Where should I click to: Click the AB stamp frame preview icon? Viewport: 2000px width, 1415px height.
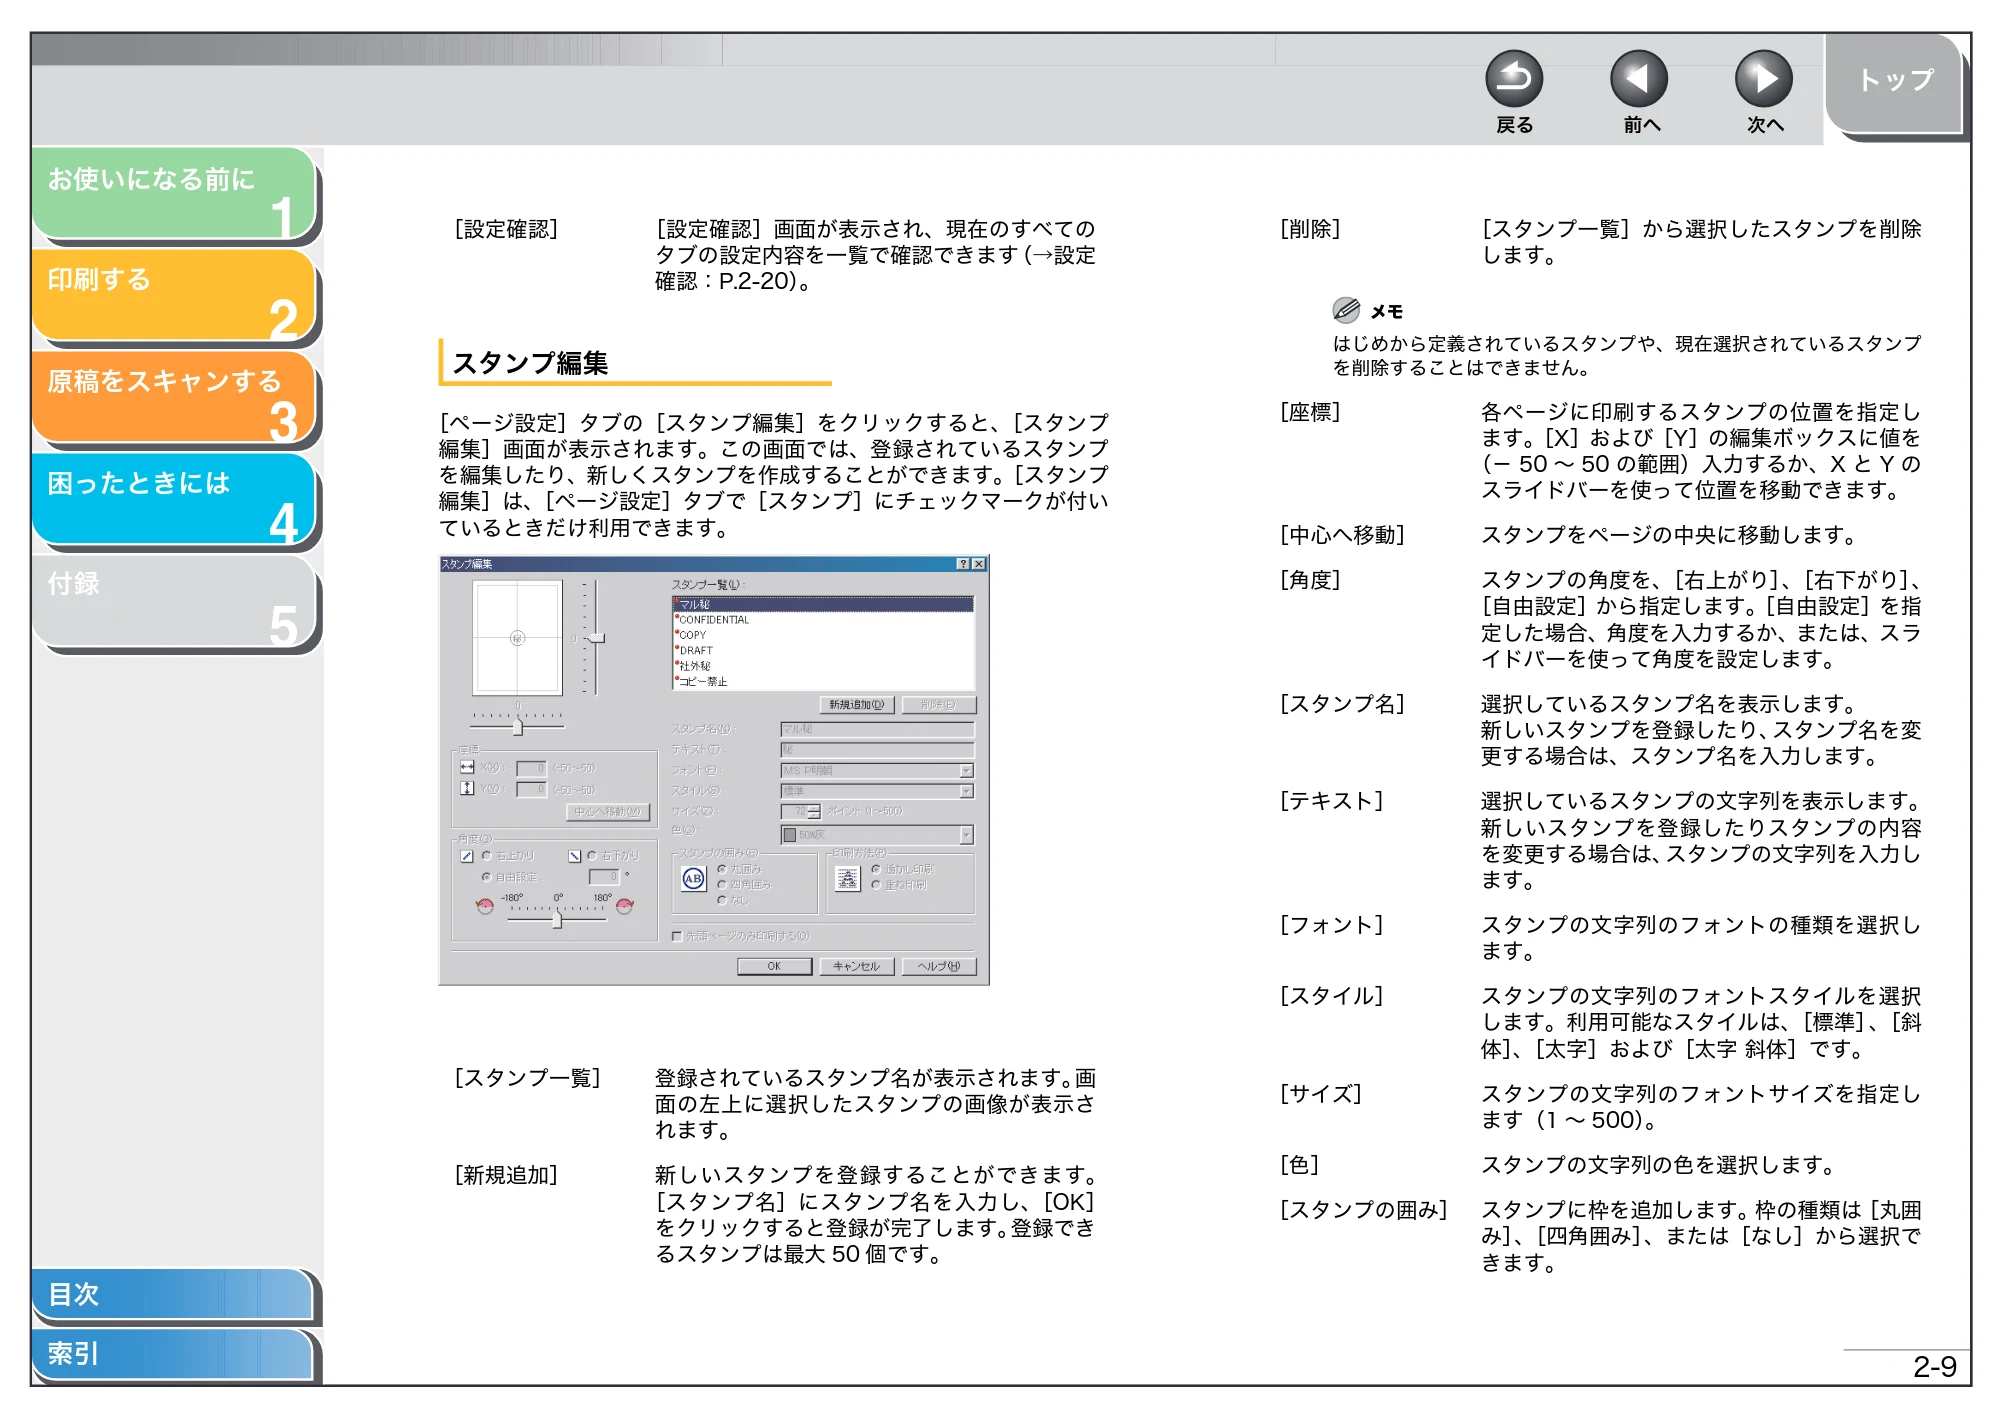[x=694, y=879]
